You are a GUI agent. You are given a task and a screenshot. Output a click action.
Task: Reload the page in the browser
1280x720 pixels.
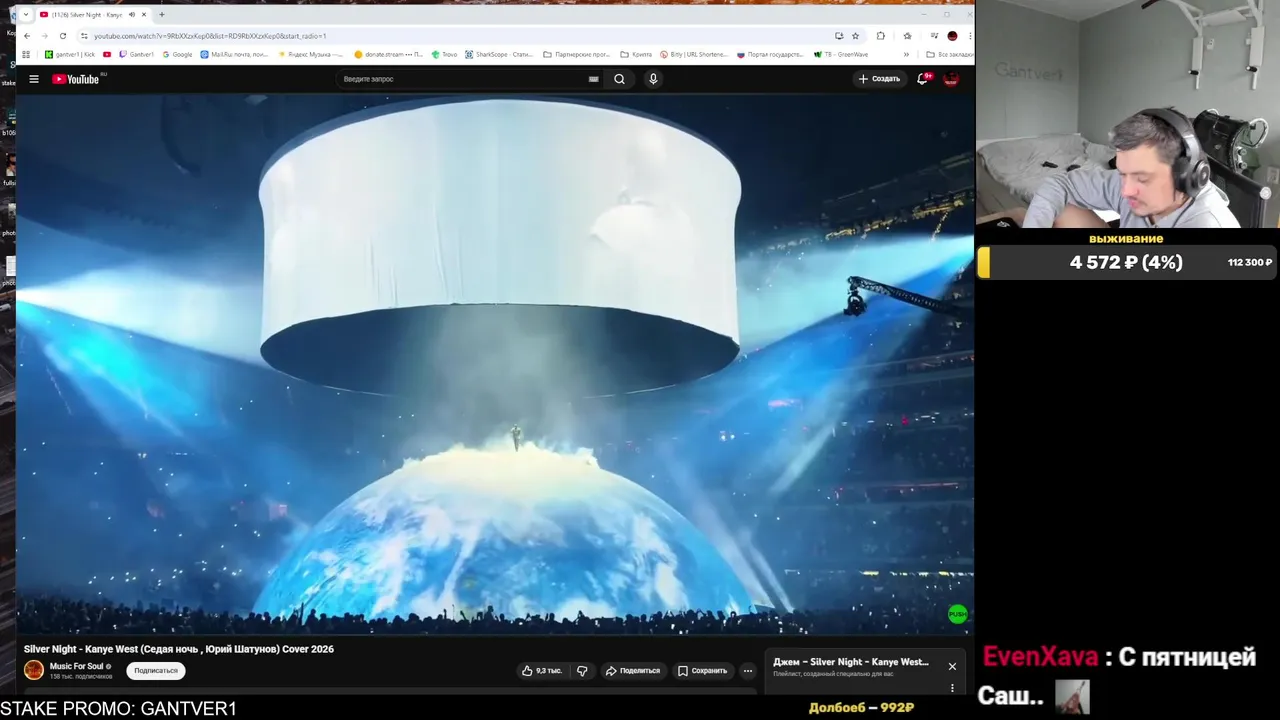point(63,36)
